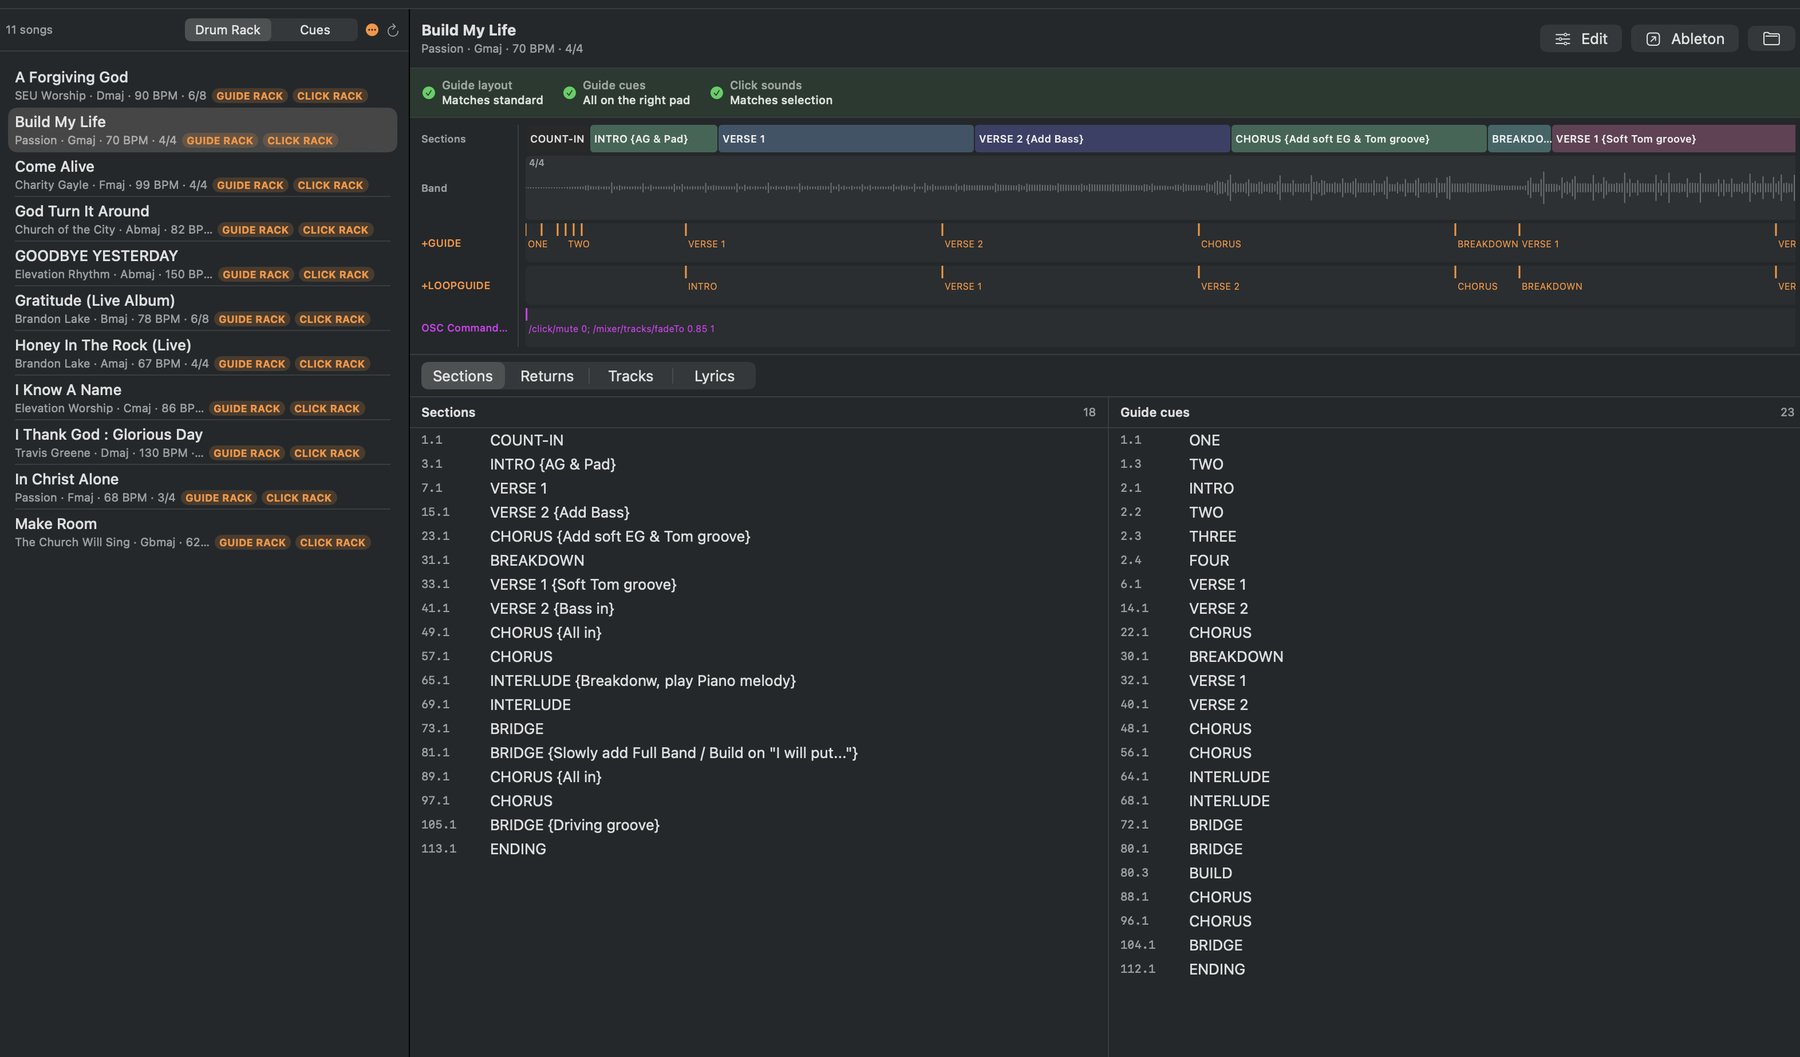This screenshot has height=1057, width=1800.
Task: Click the Edit sliders icon
Action: pos(1562,39)
